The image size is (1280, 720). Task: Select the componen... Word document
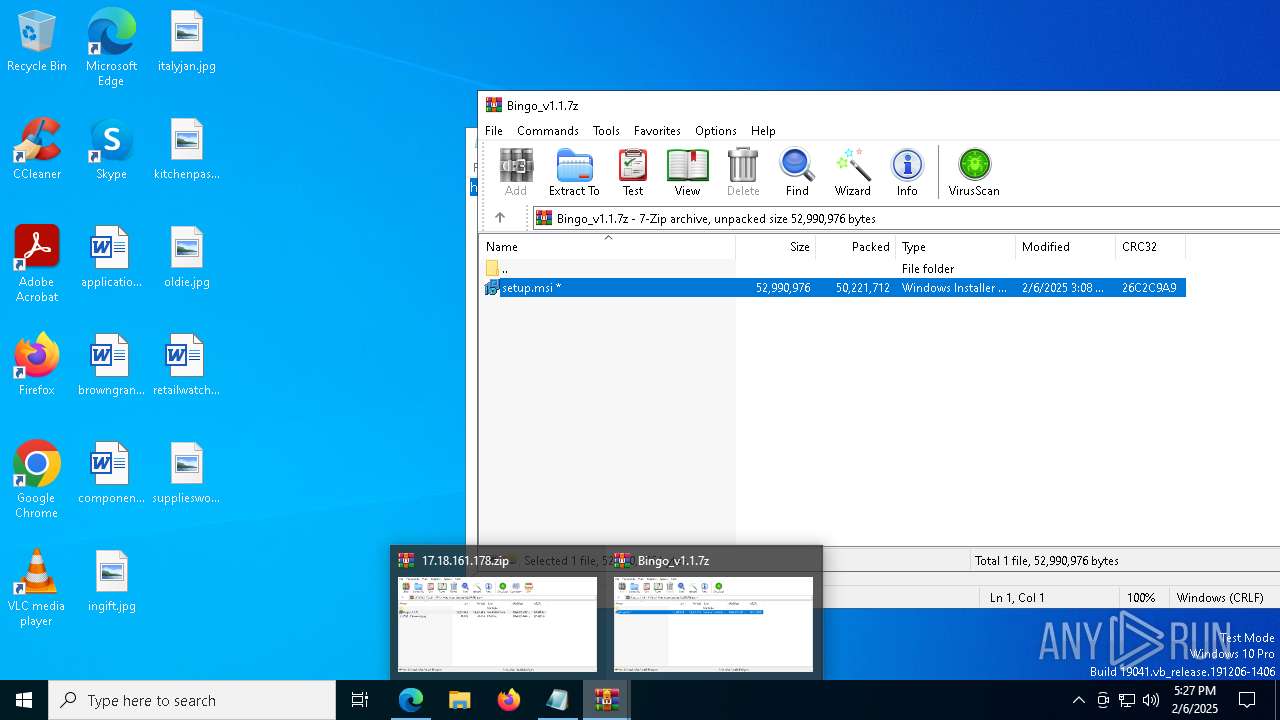click(111, 474)
